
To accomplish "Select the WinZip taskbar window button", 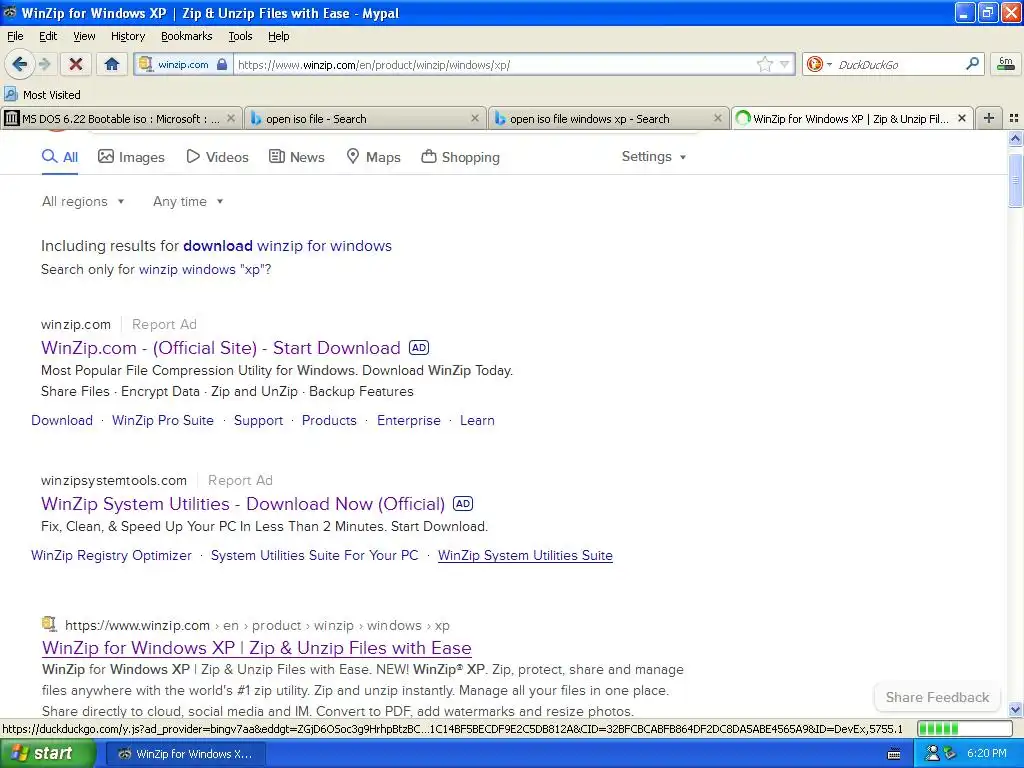I will [x=185, y=754].
